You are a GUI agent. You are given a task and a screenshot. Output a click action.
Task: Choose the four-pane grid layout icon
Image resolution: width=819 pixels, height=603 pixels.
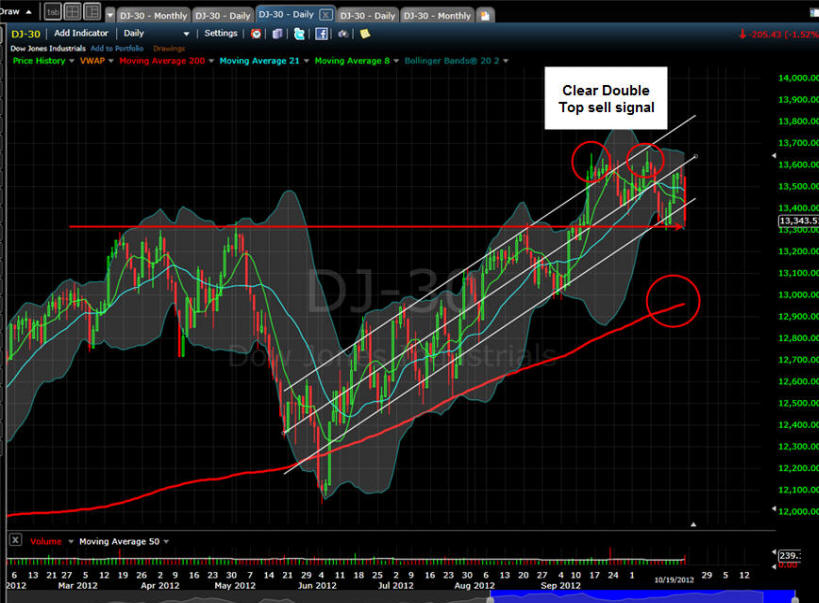coord(73,11)
